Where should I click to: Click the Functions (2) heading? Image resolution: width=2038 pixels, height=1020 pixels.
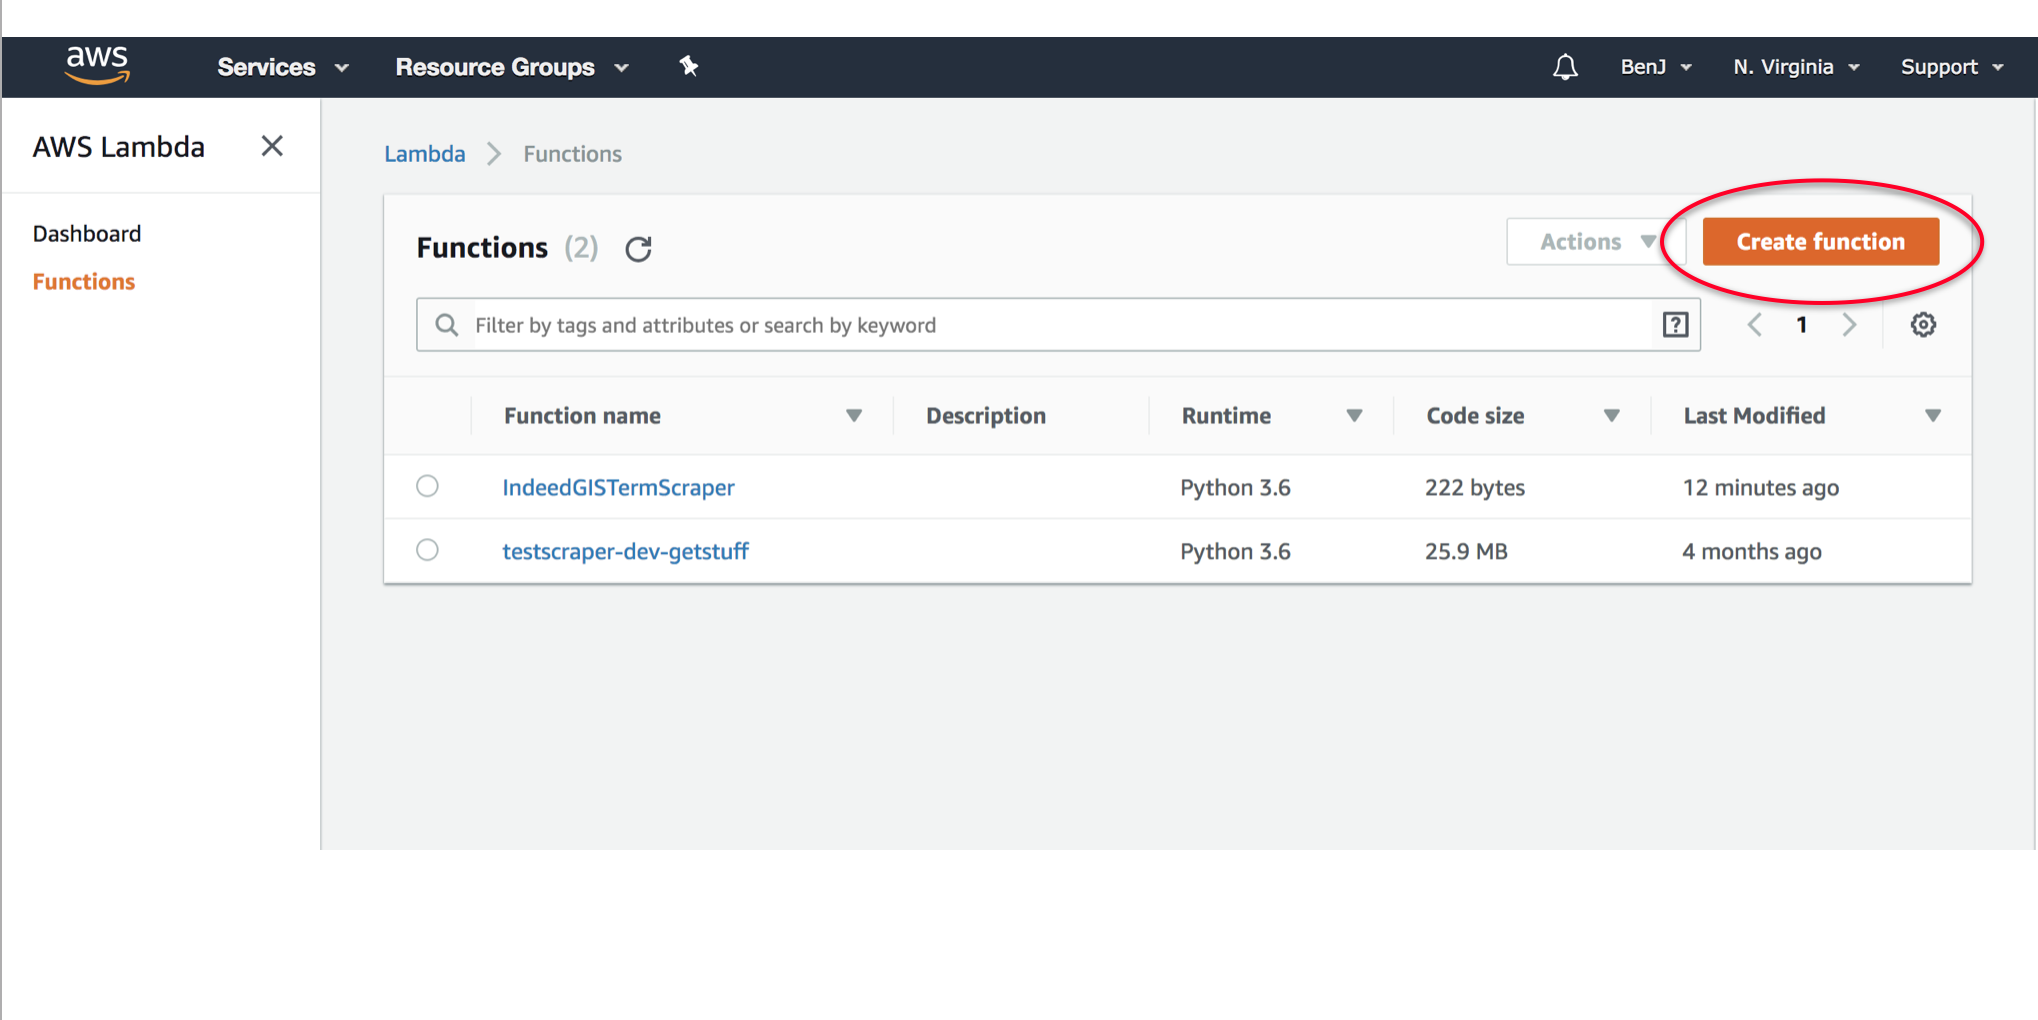point(507,247)
